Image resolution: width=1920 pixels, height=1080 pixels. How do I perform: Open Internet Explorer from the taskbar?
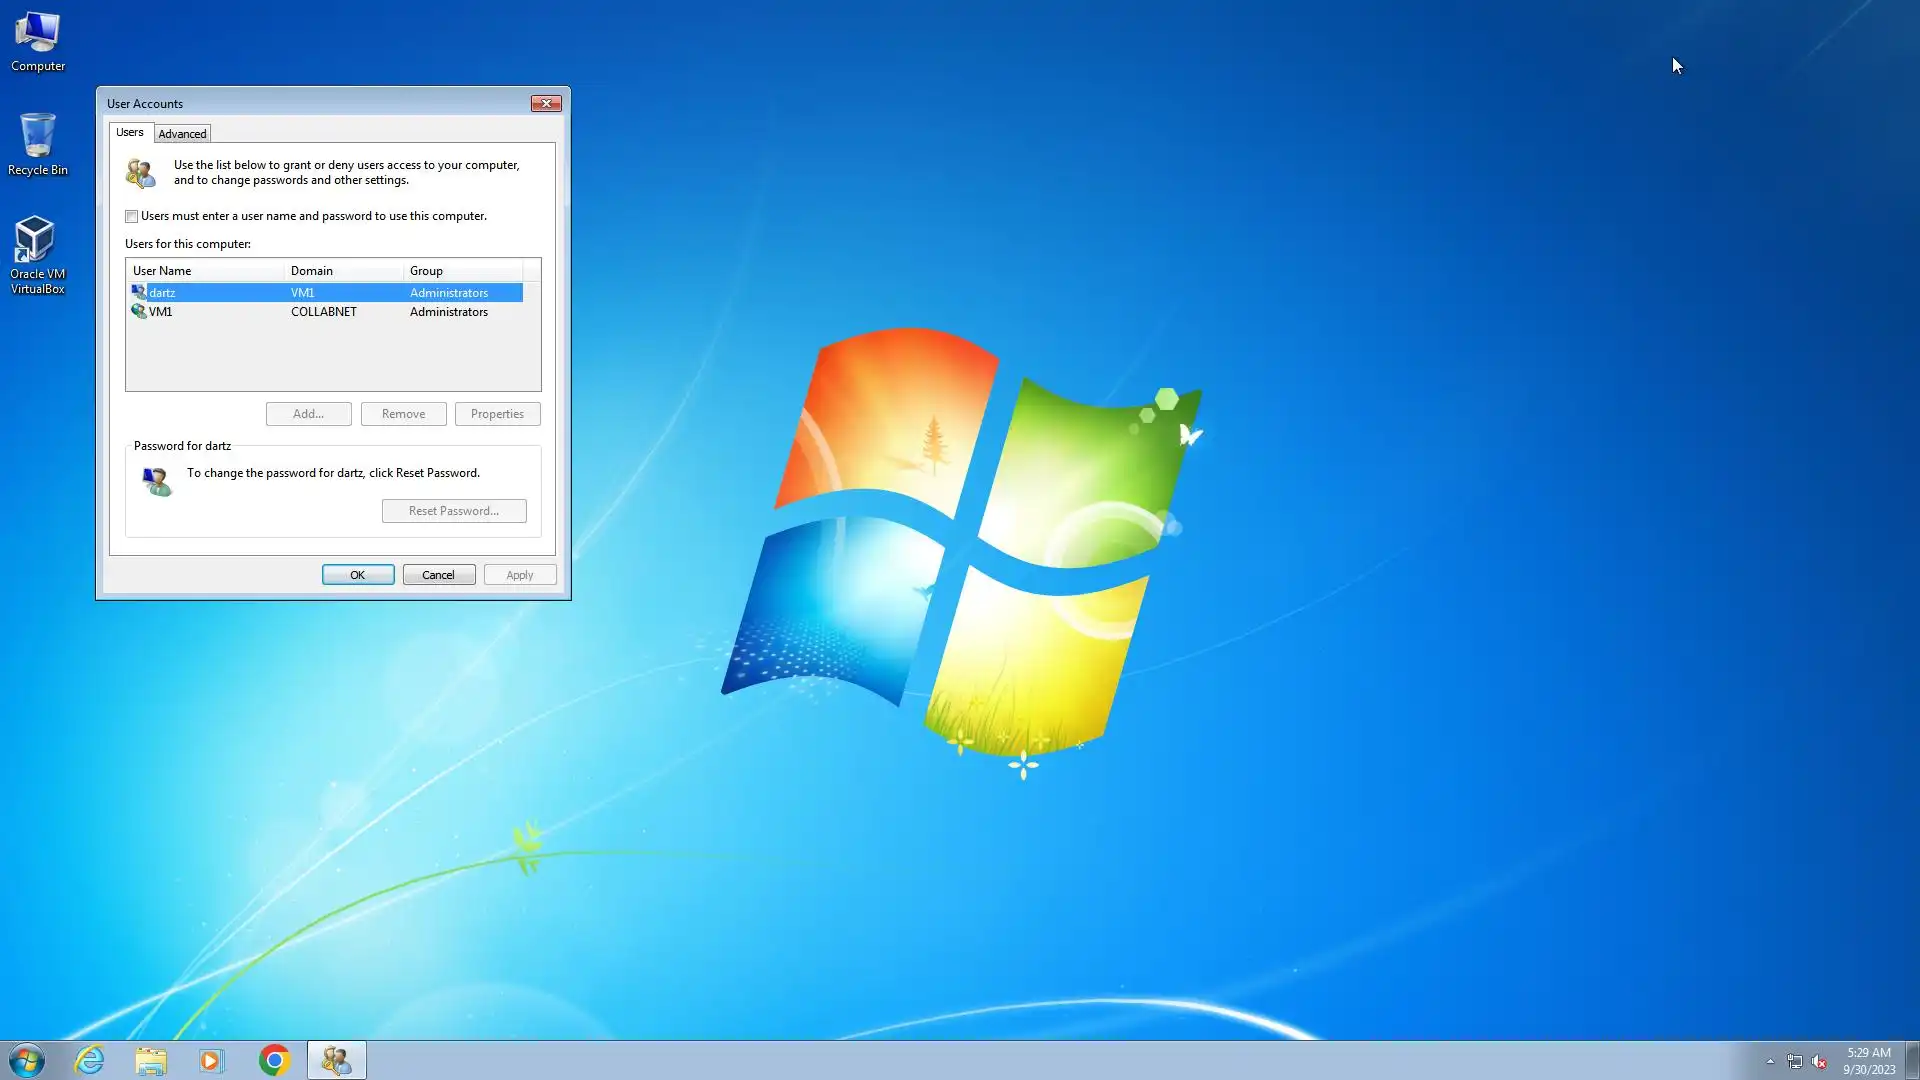(x=90, y=1060)
